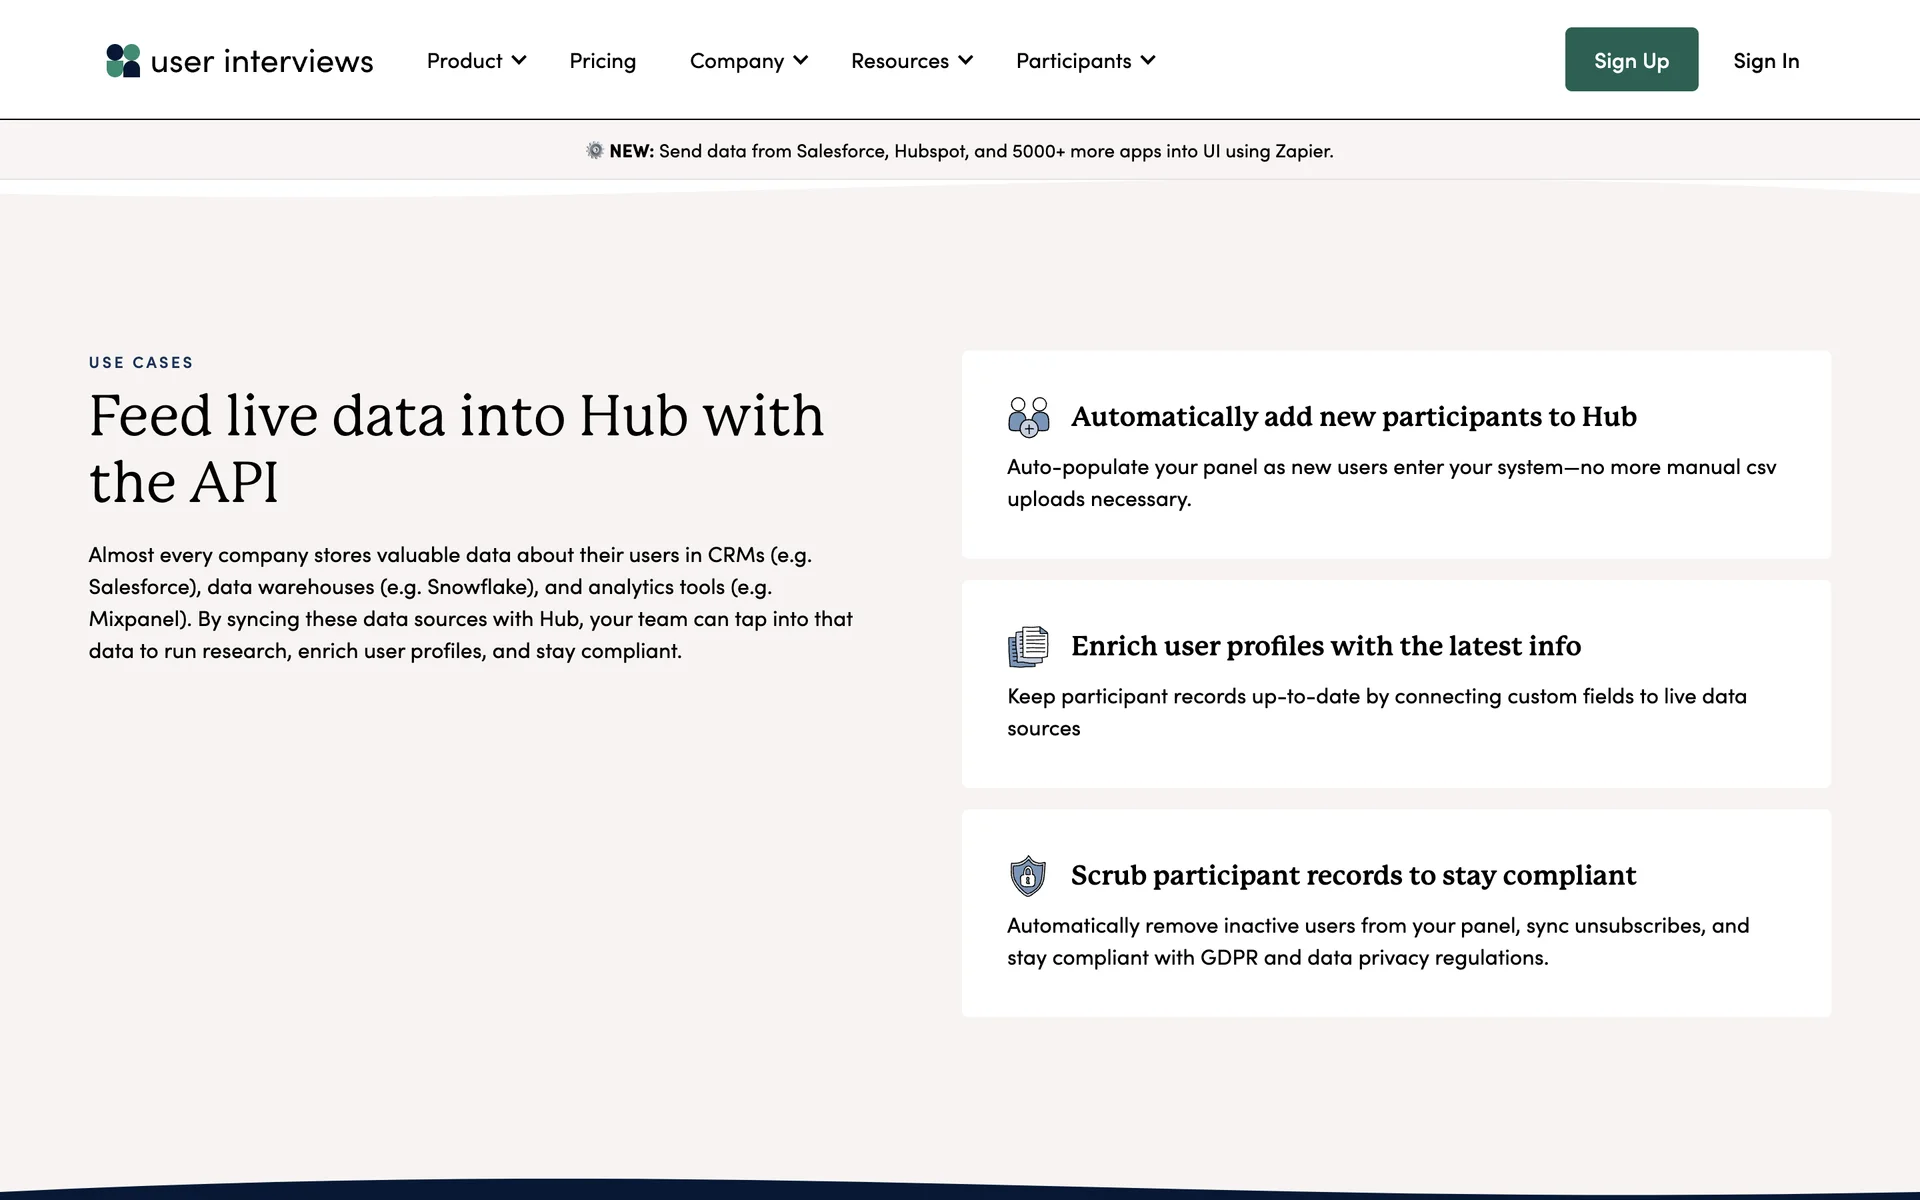Click the Enrich user profiles card heading
The height and width of the screenshot is (1200, 1920).
(x=1325, y=646)
